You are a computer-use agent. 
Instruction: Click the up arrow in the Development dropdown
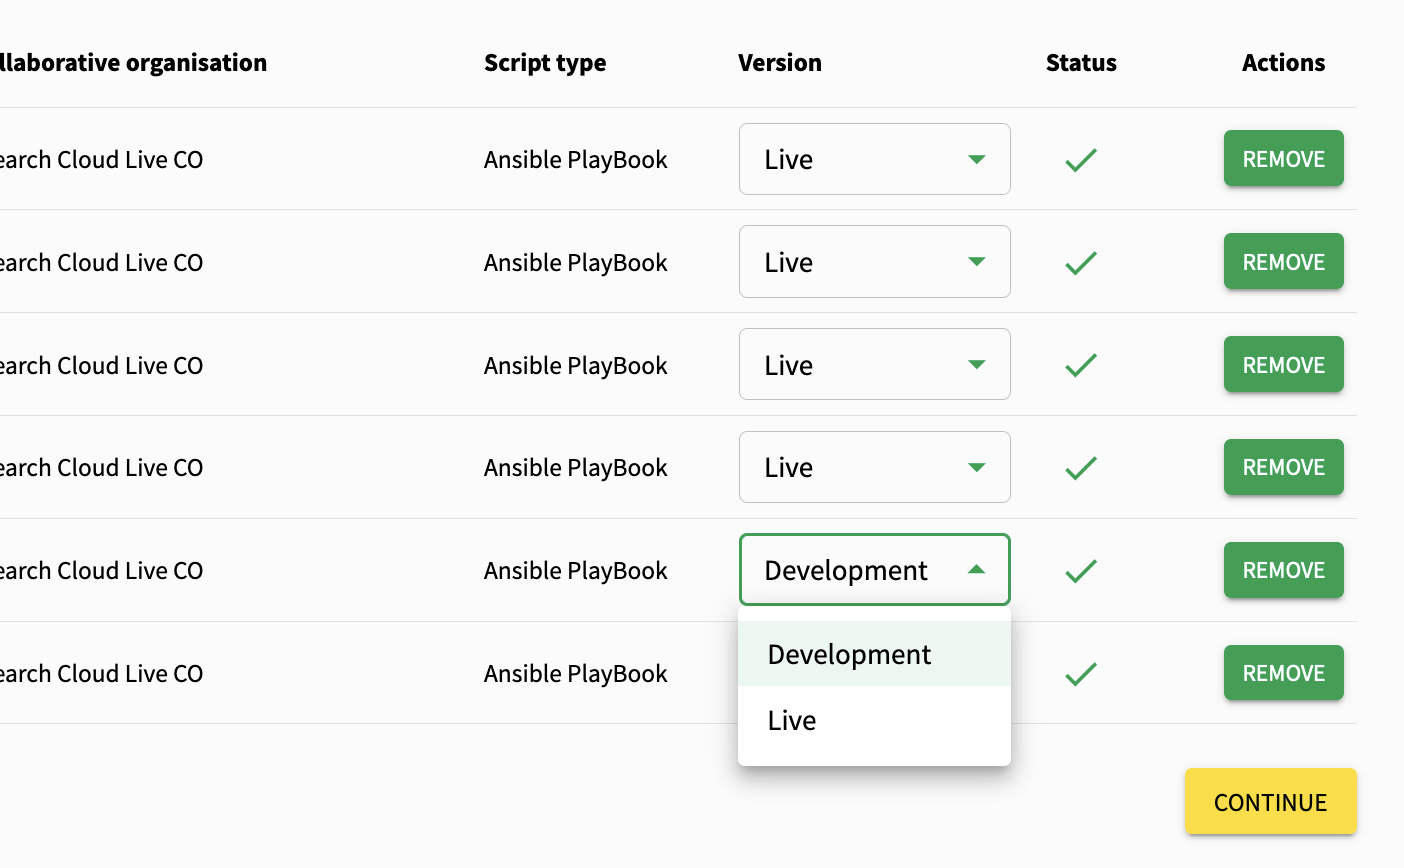977,570
